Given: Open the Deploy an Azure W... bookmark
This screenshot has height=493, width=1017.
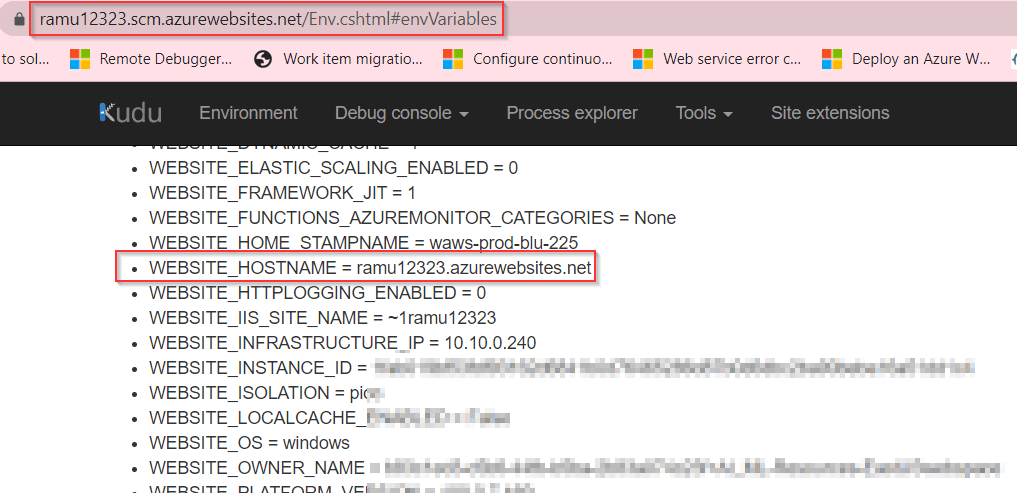Looking at the screenshot, I should tap(921, 59).
